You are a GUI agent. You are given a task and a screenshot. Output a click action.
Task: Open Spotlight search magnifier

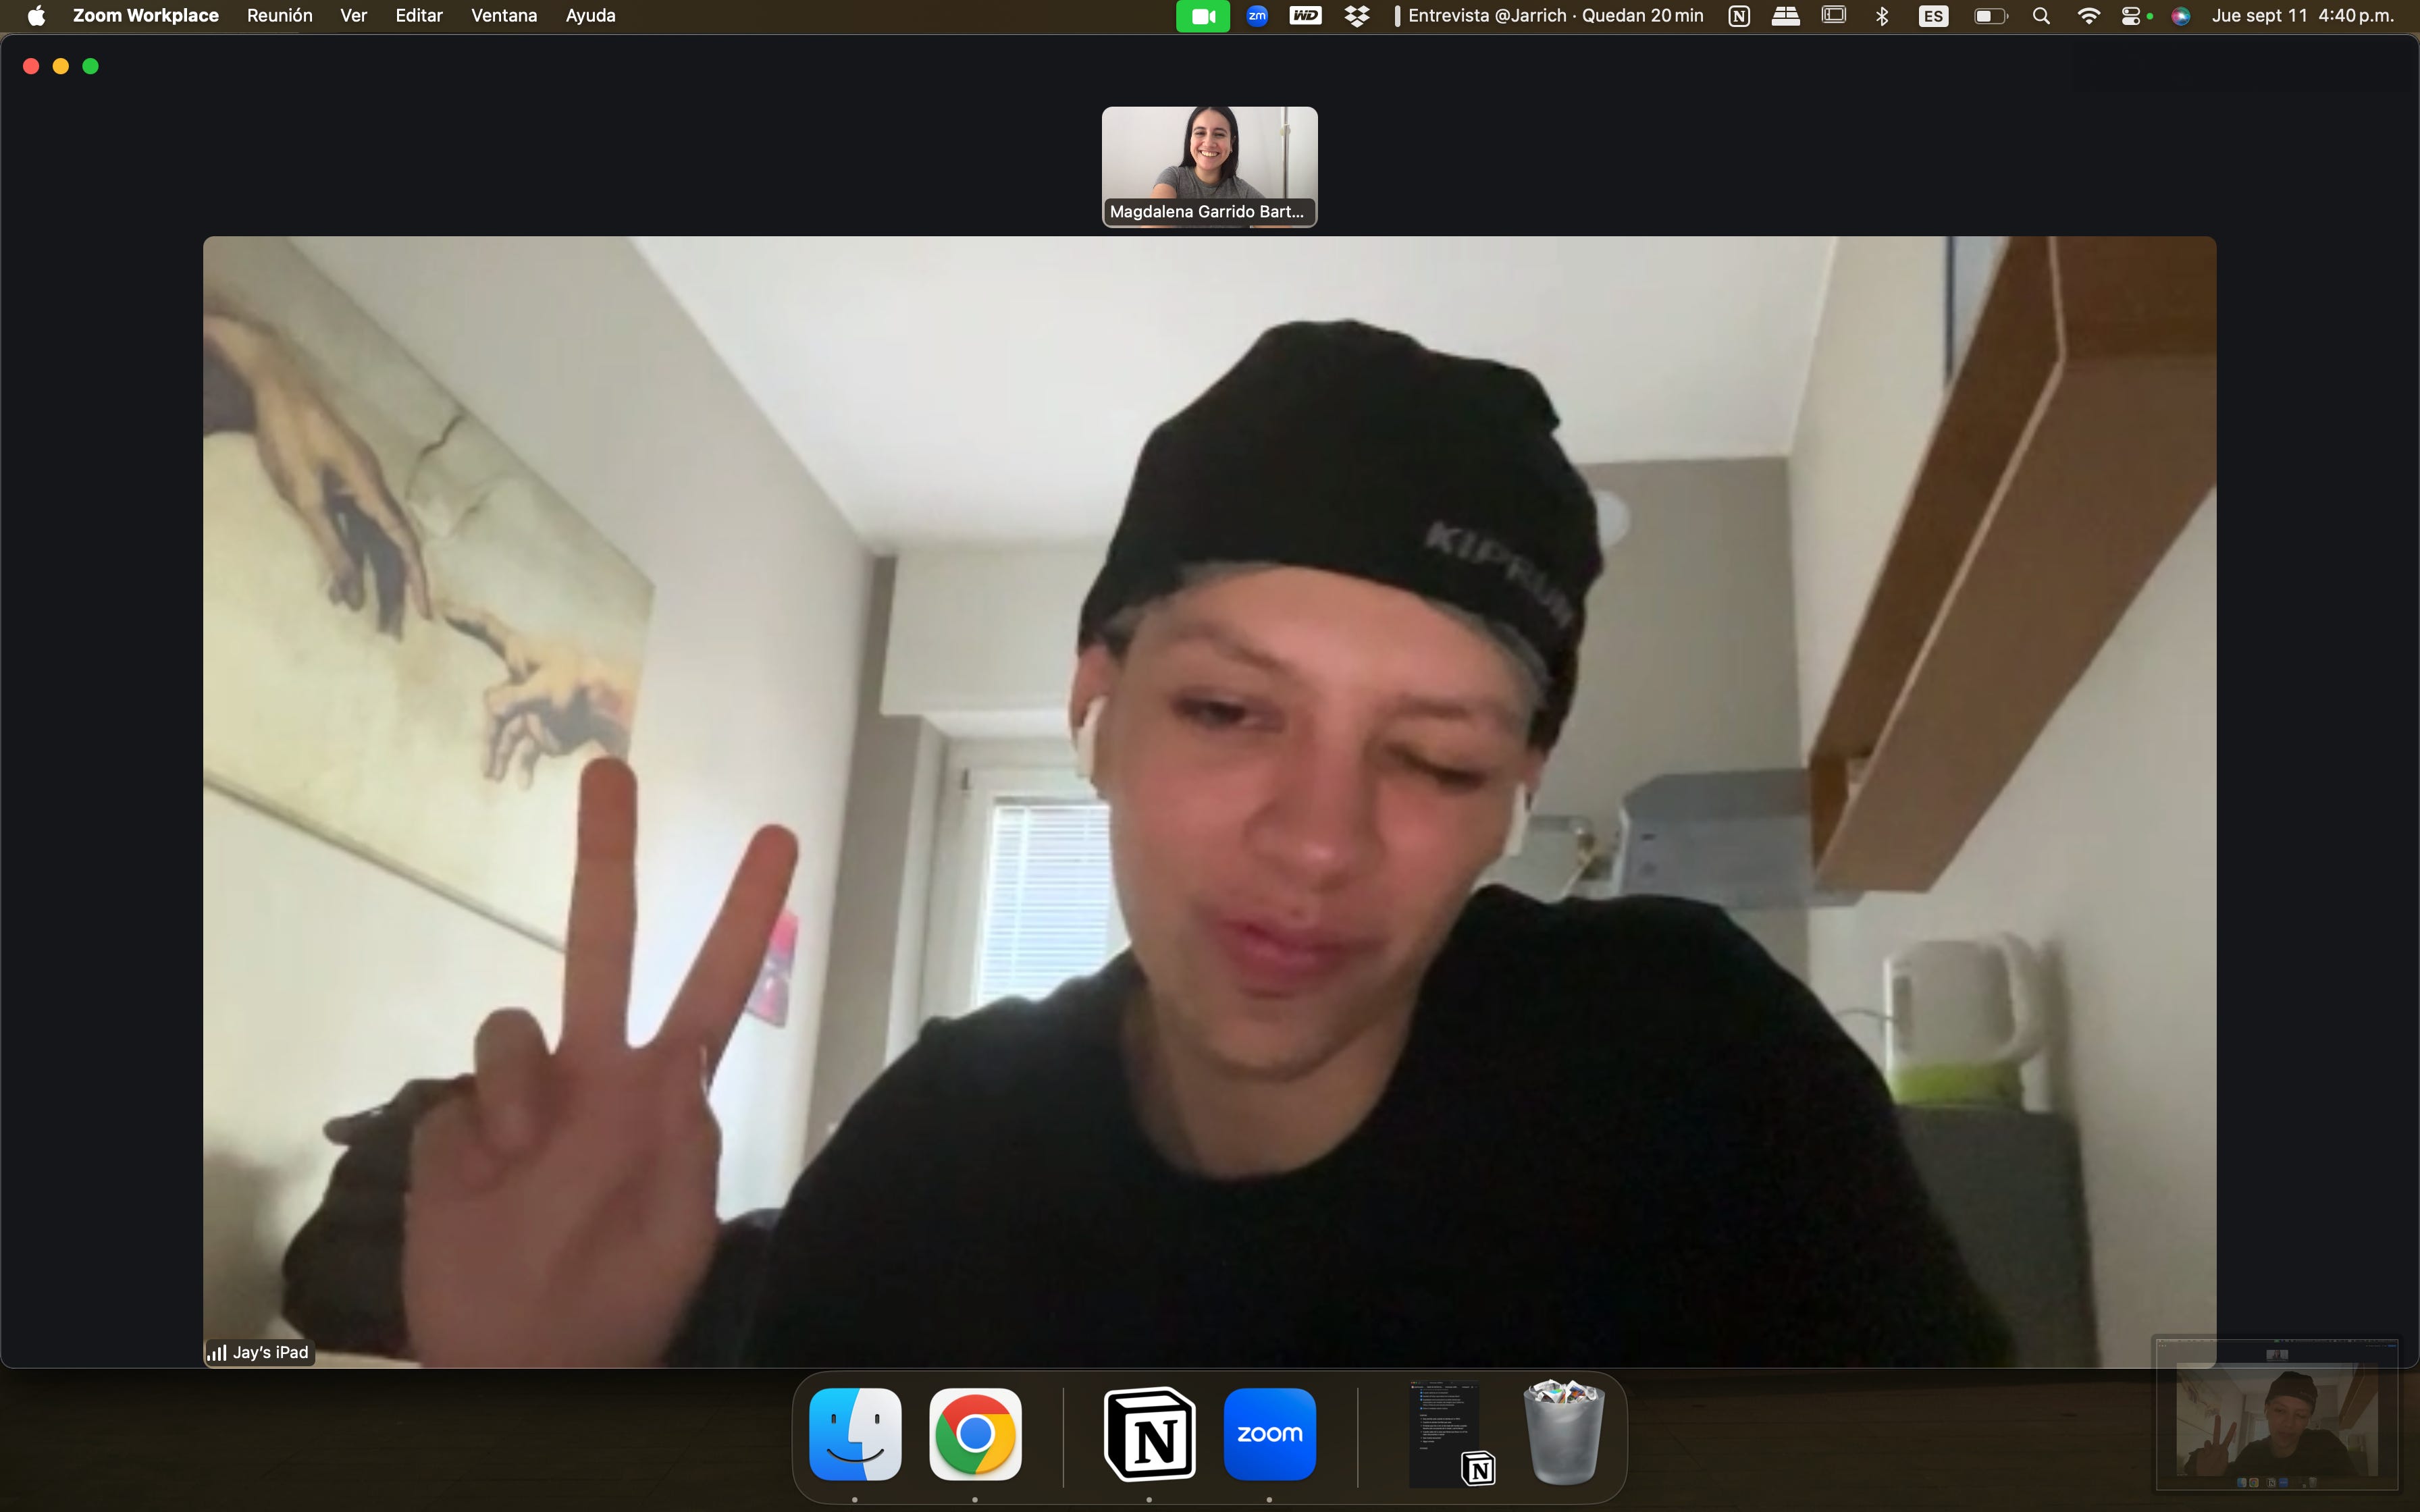coord(2041,16)
